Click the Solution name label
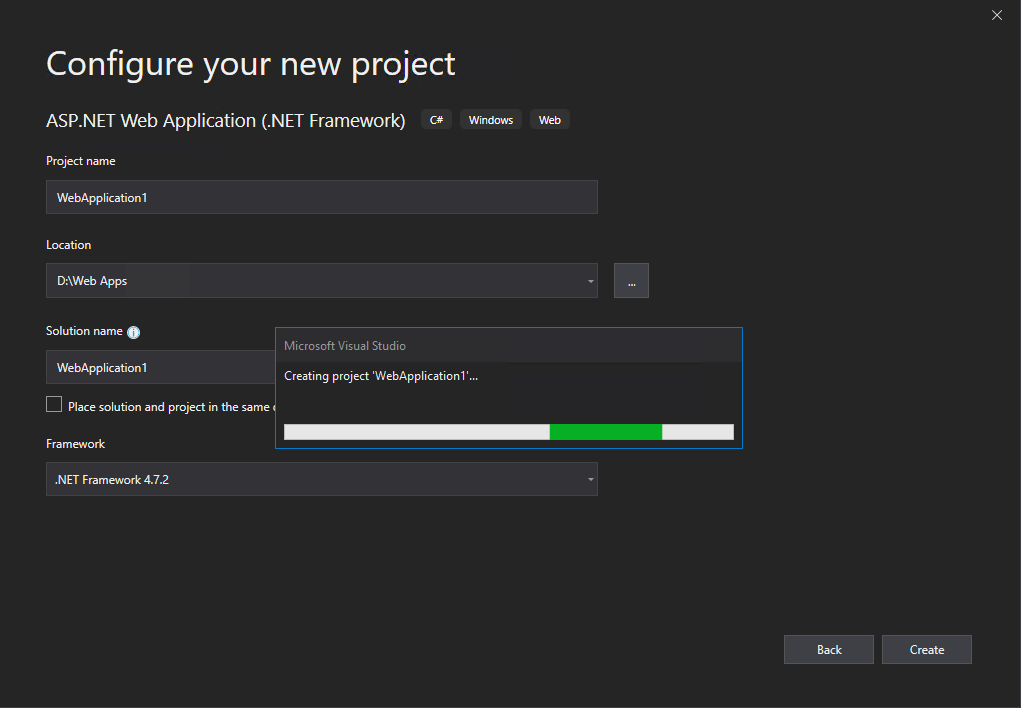This screenshot has width=1022, height=708. tap(84, 331)
